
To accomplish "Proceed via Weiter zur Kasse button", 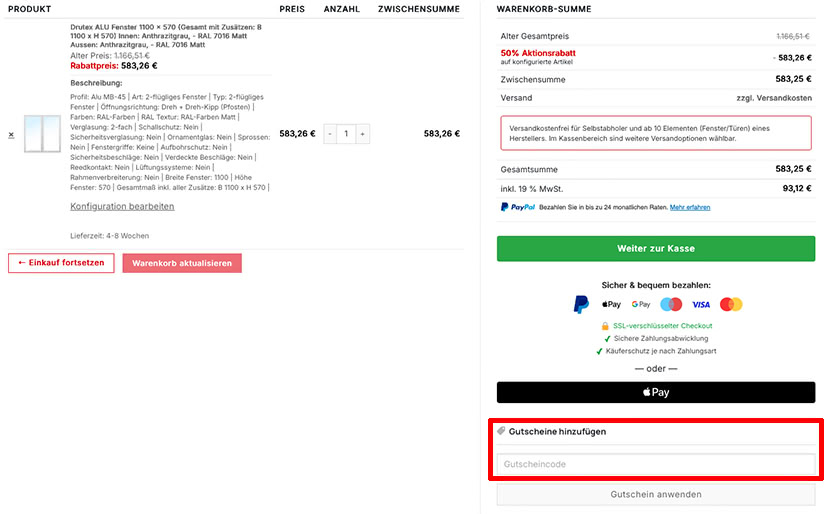I will 656,249.
